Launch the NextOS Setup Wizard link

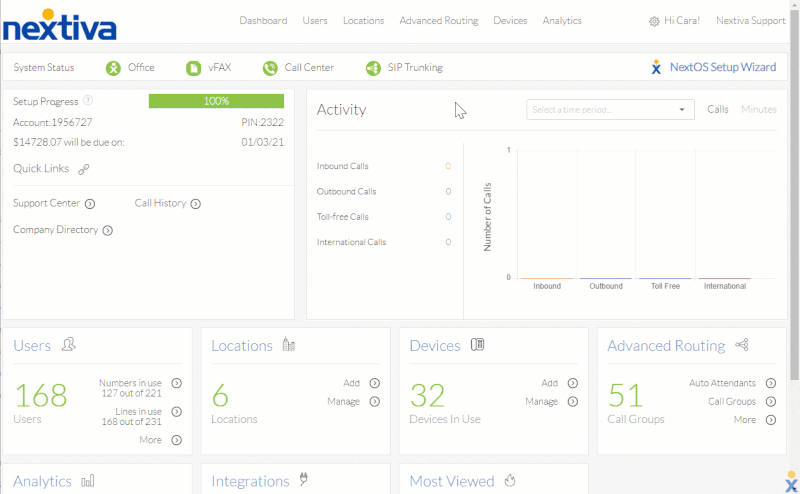pos(723,67)
